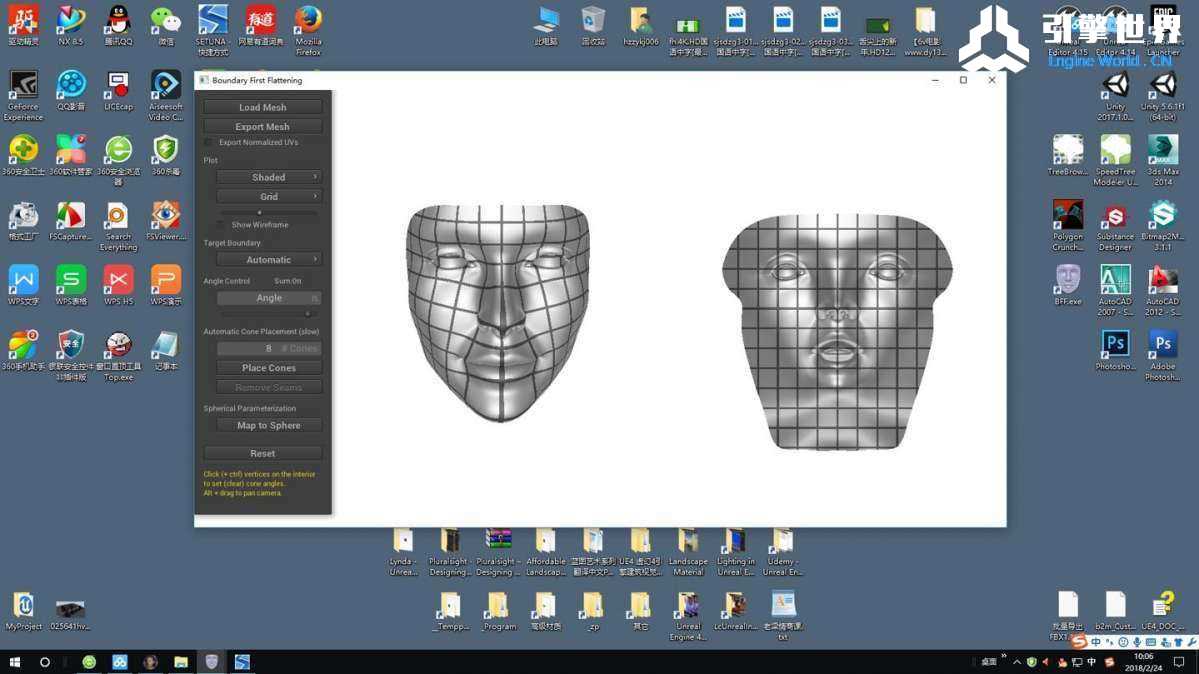
Task: Select the Unreal Engine 4 folder icon
Action: [687, 617]
